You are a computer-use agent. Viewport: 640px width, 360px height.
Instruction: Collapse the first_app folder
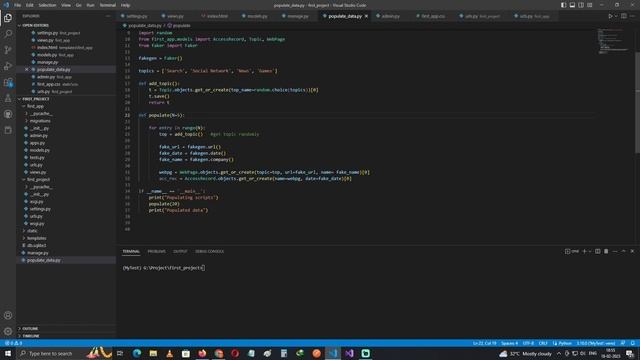[36, 106]
